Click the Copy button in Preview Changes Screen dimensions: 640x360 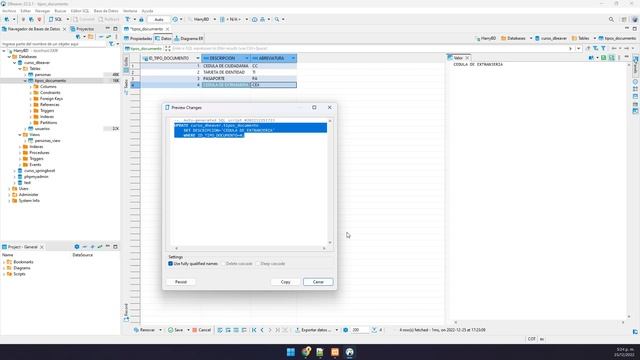click(285, 282)
